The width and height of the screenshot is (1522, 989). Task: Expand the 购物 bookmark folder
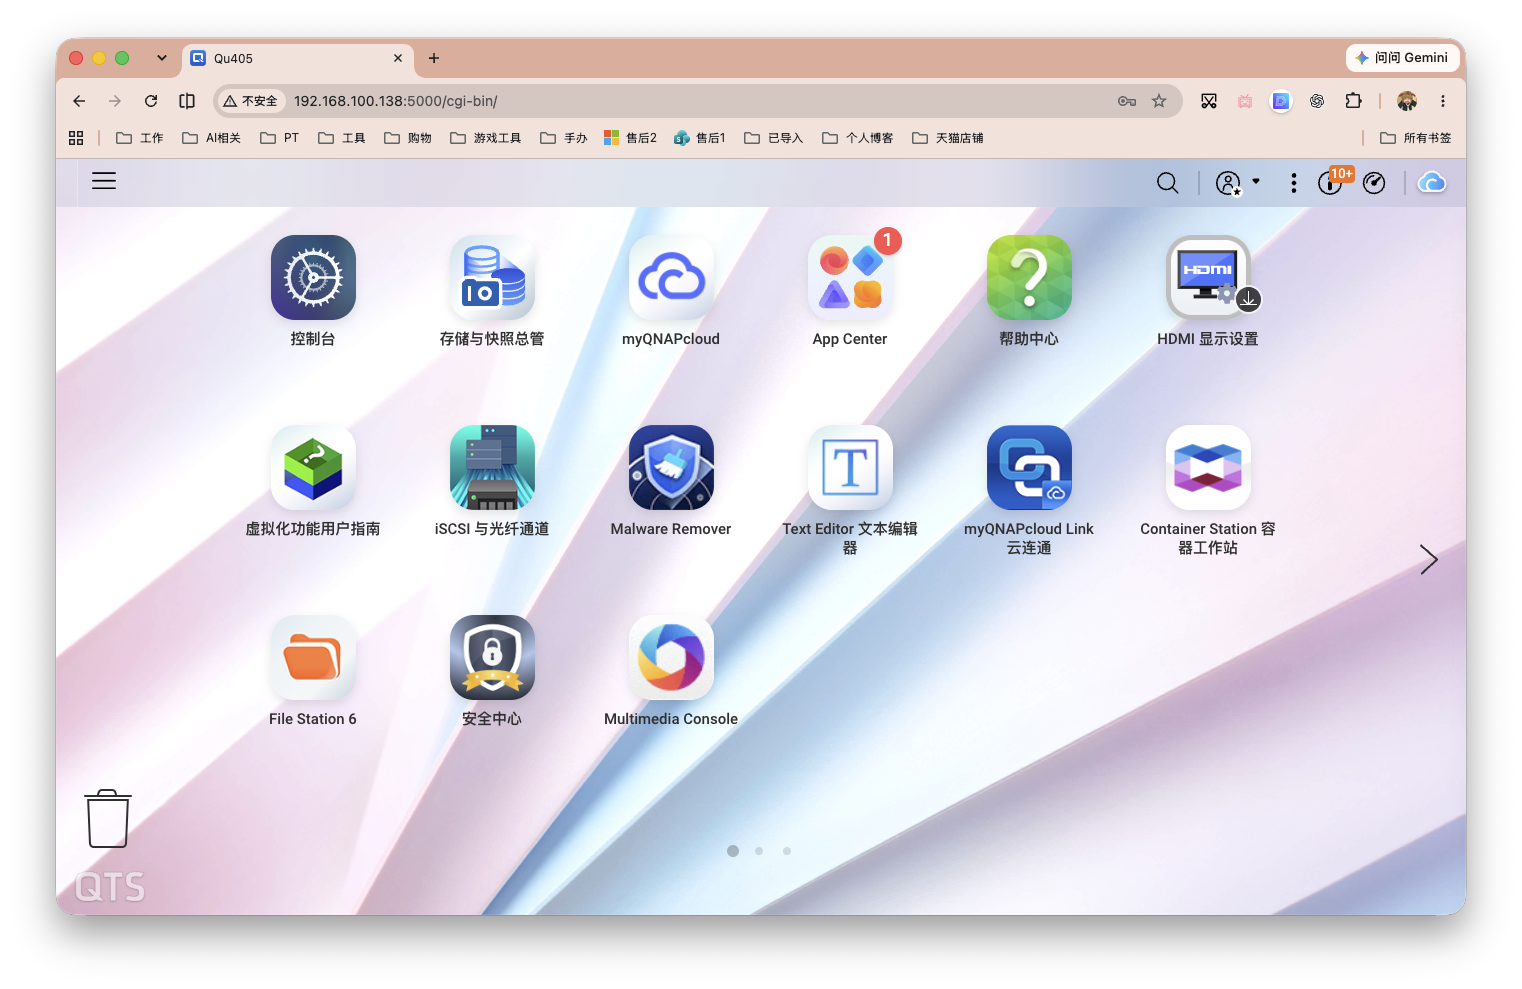click(x=408, y=138)
